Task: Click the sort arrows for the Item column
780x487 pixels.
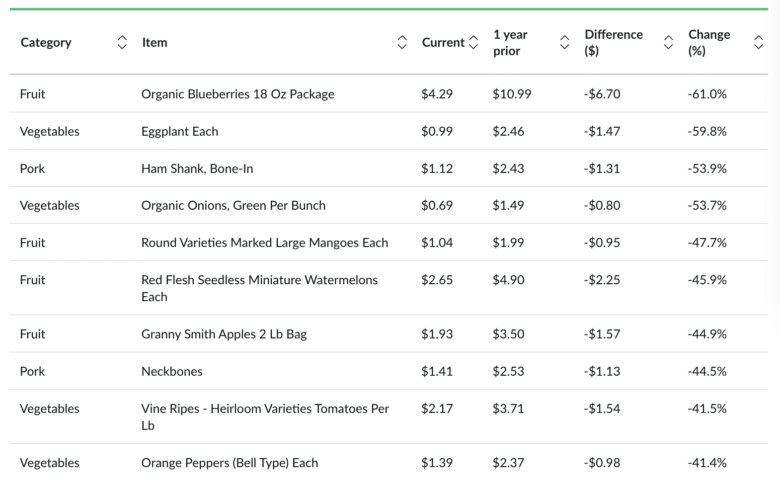Action: pos(402,42)
